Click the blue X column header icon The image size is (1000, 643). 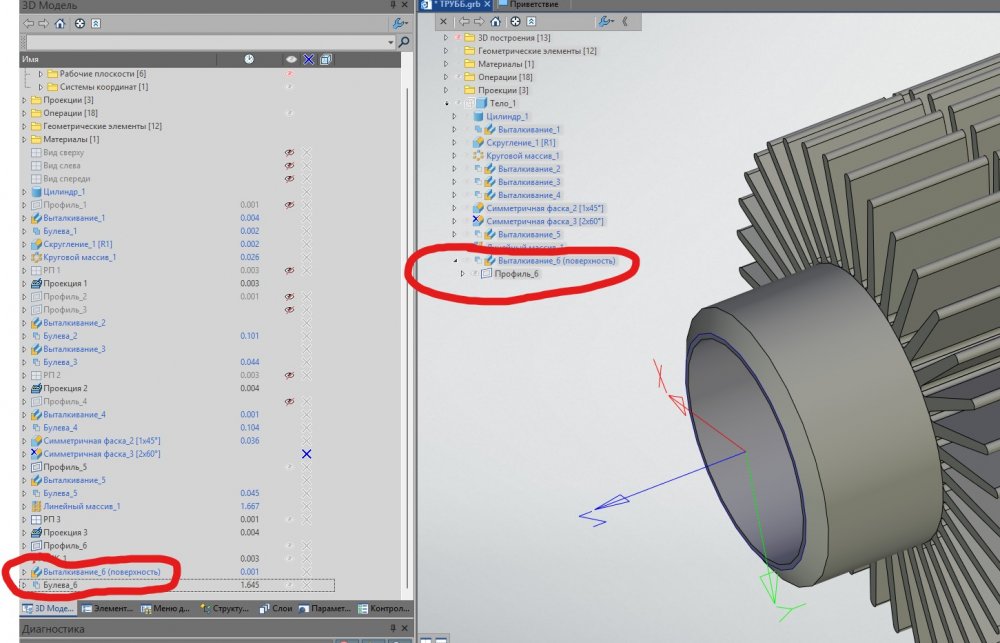coord(309,59)
